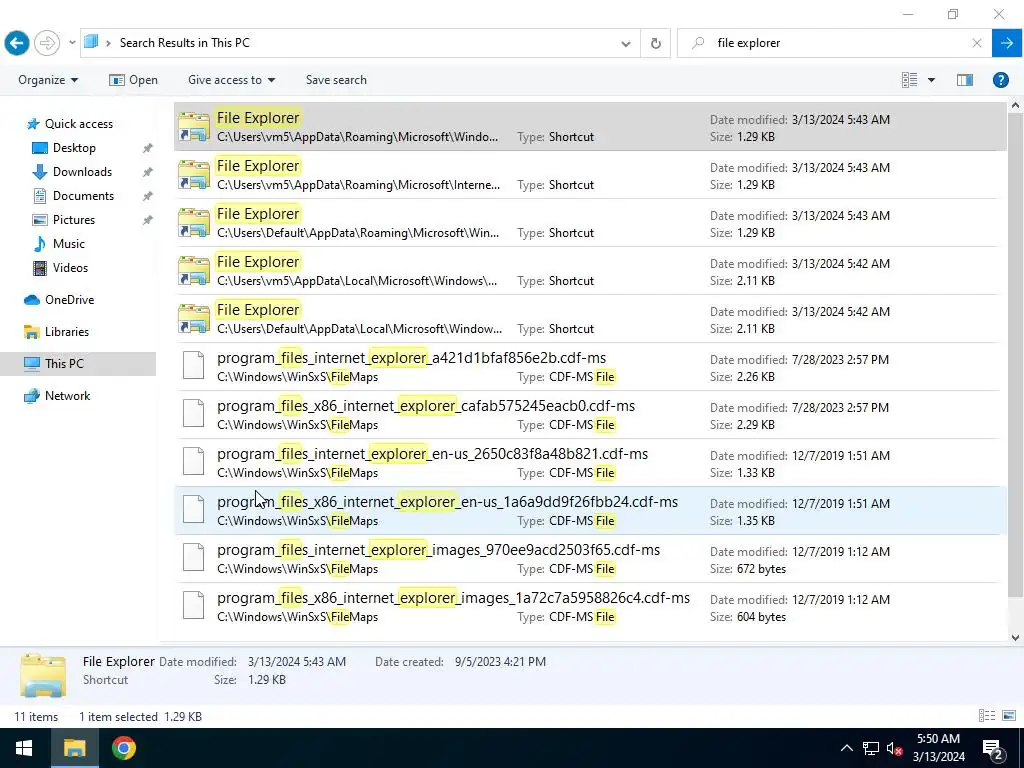
Task: Click 'Search Results in This PC' address text
Action: click(x=184, y=43)
